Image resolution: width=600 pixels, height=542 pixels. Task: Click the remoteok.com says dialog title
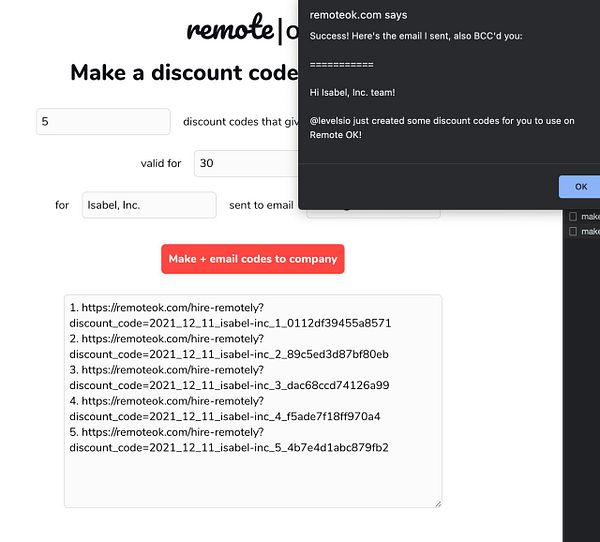[358, 15]
